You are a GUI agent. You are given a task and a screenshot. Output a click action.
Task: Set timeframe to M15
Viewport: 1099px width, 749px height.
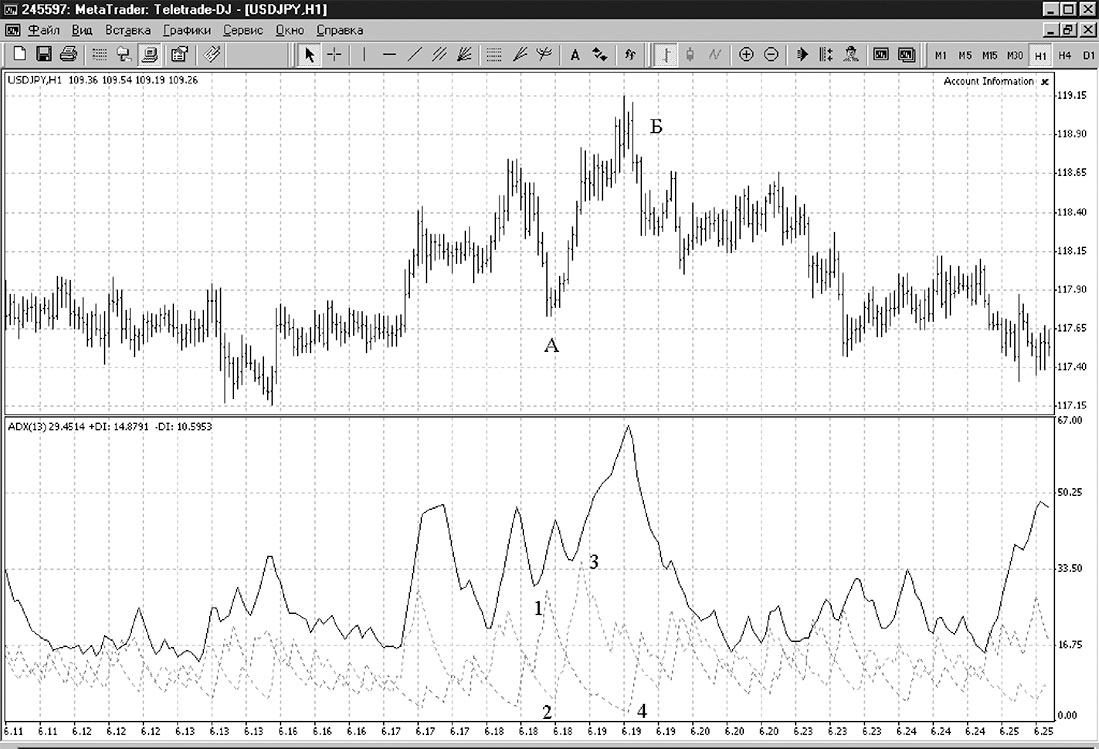pos(990,55)
